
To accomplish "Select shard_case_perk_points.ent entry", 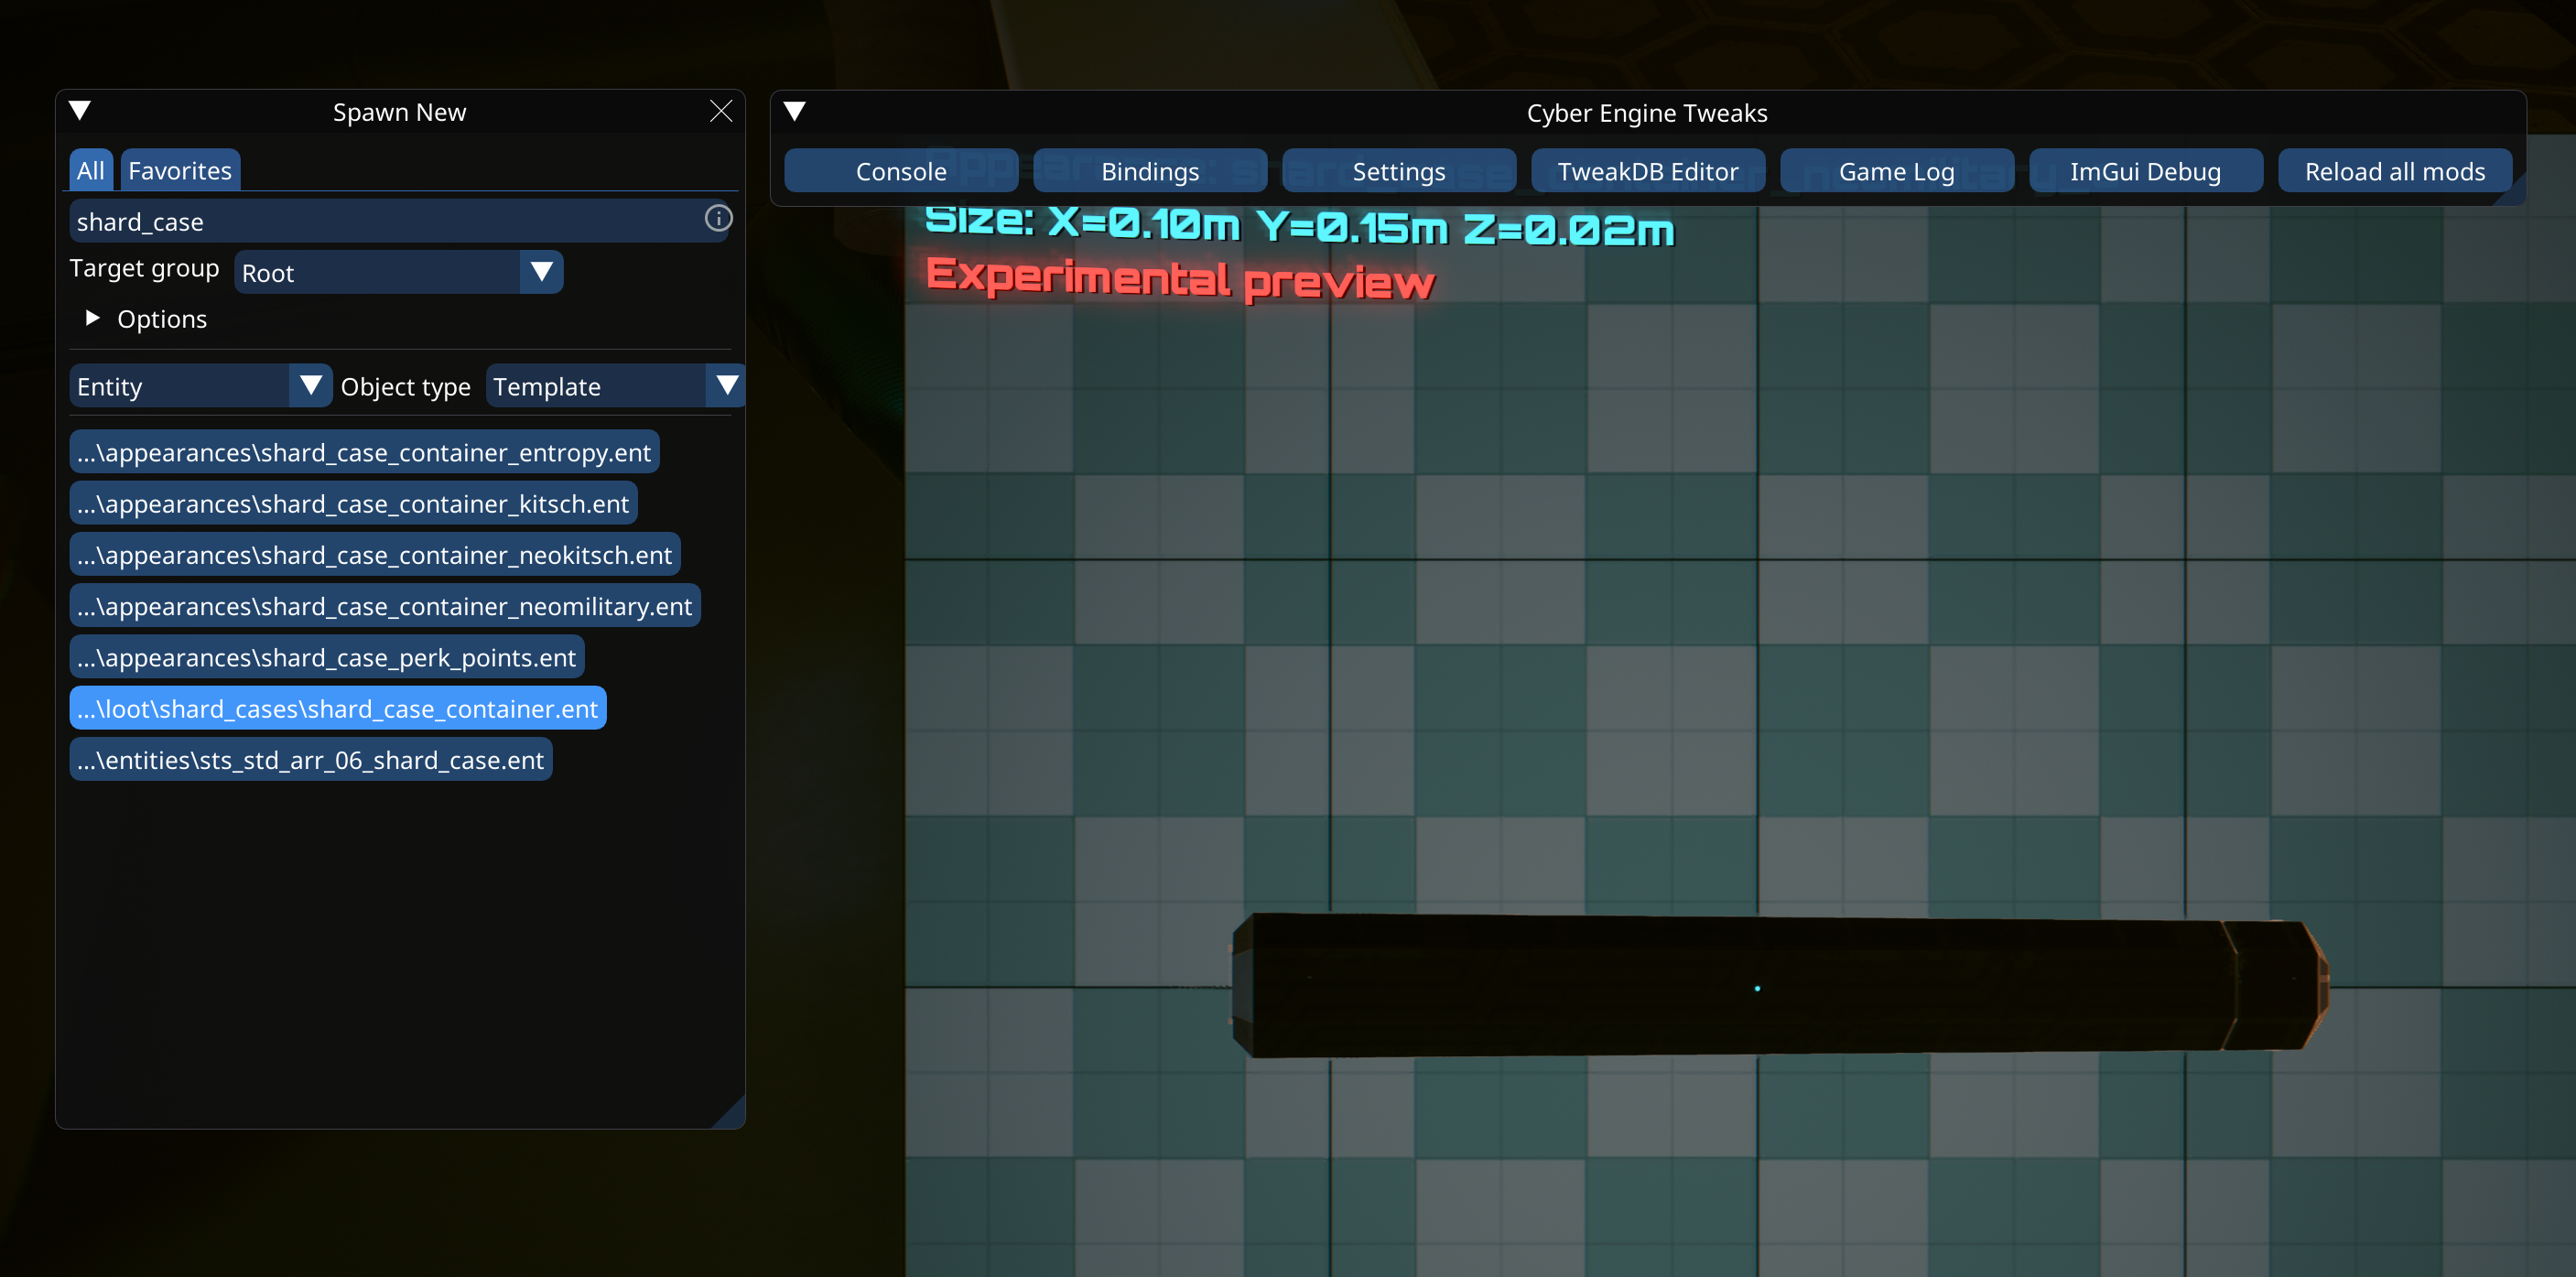I will 326,658.
